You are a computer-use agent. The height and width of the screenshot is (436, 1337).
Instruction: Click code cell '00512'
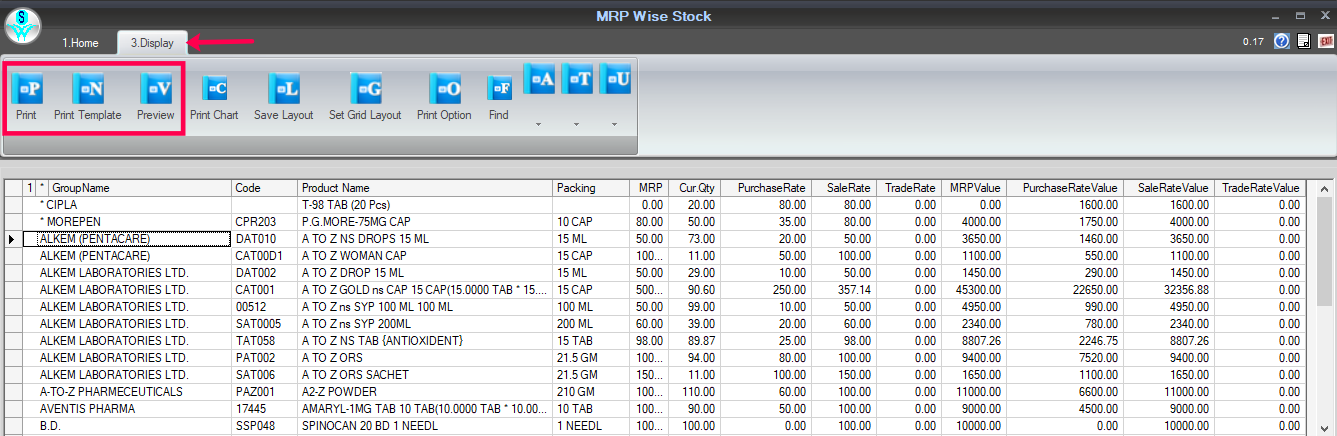[265, 307]
